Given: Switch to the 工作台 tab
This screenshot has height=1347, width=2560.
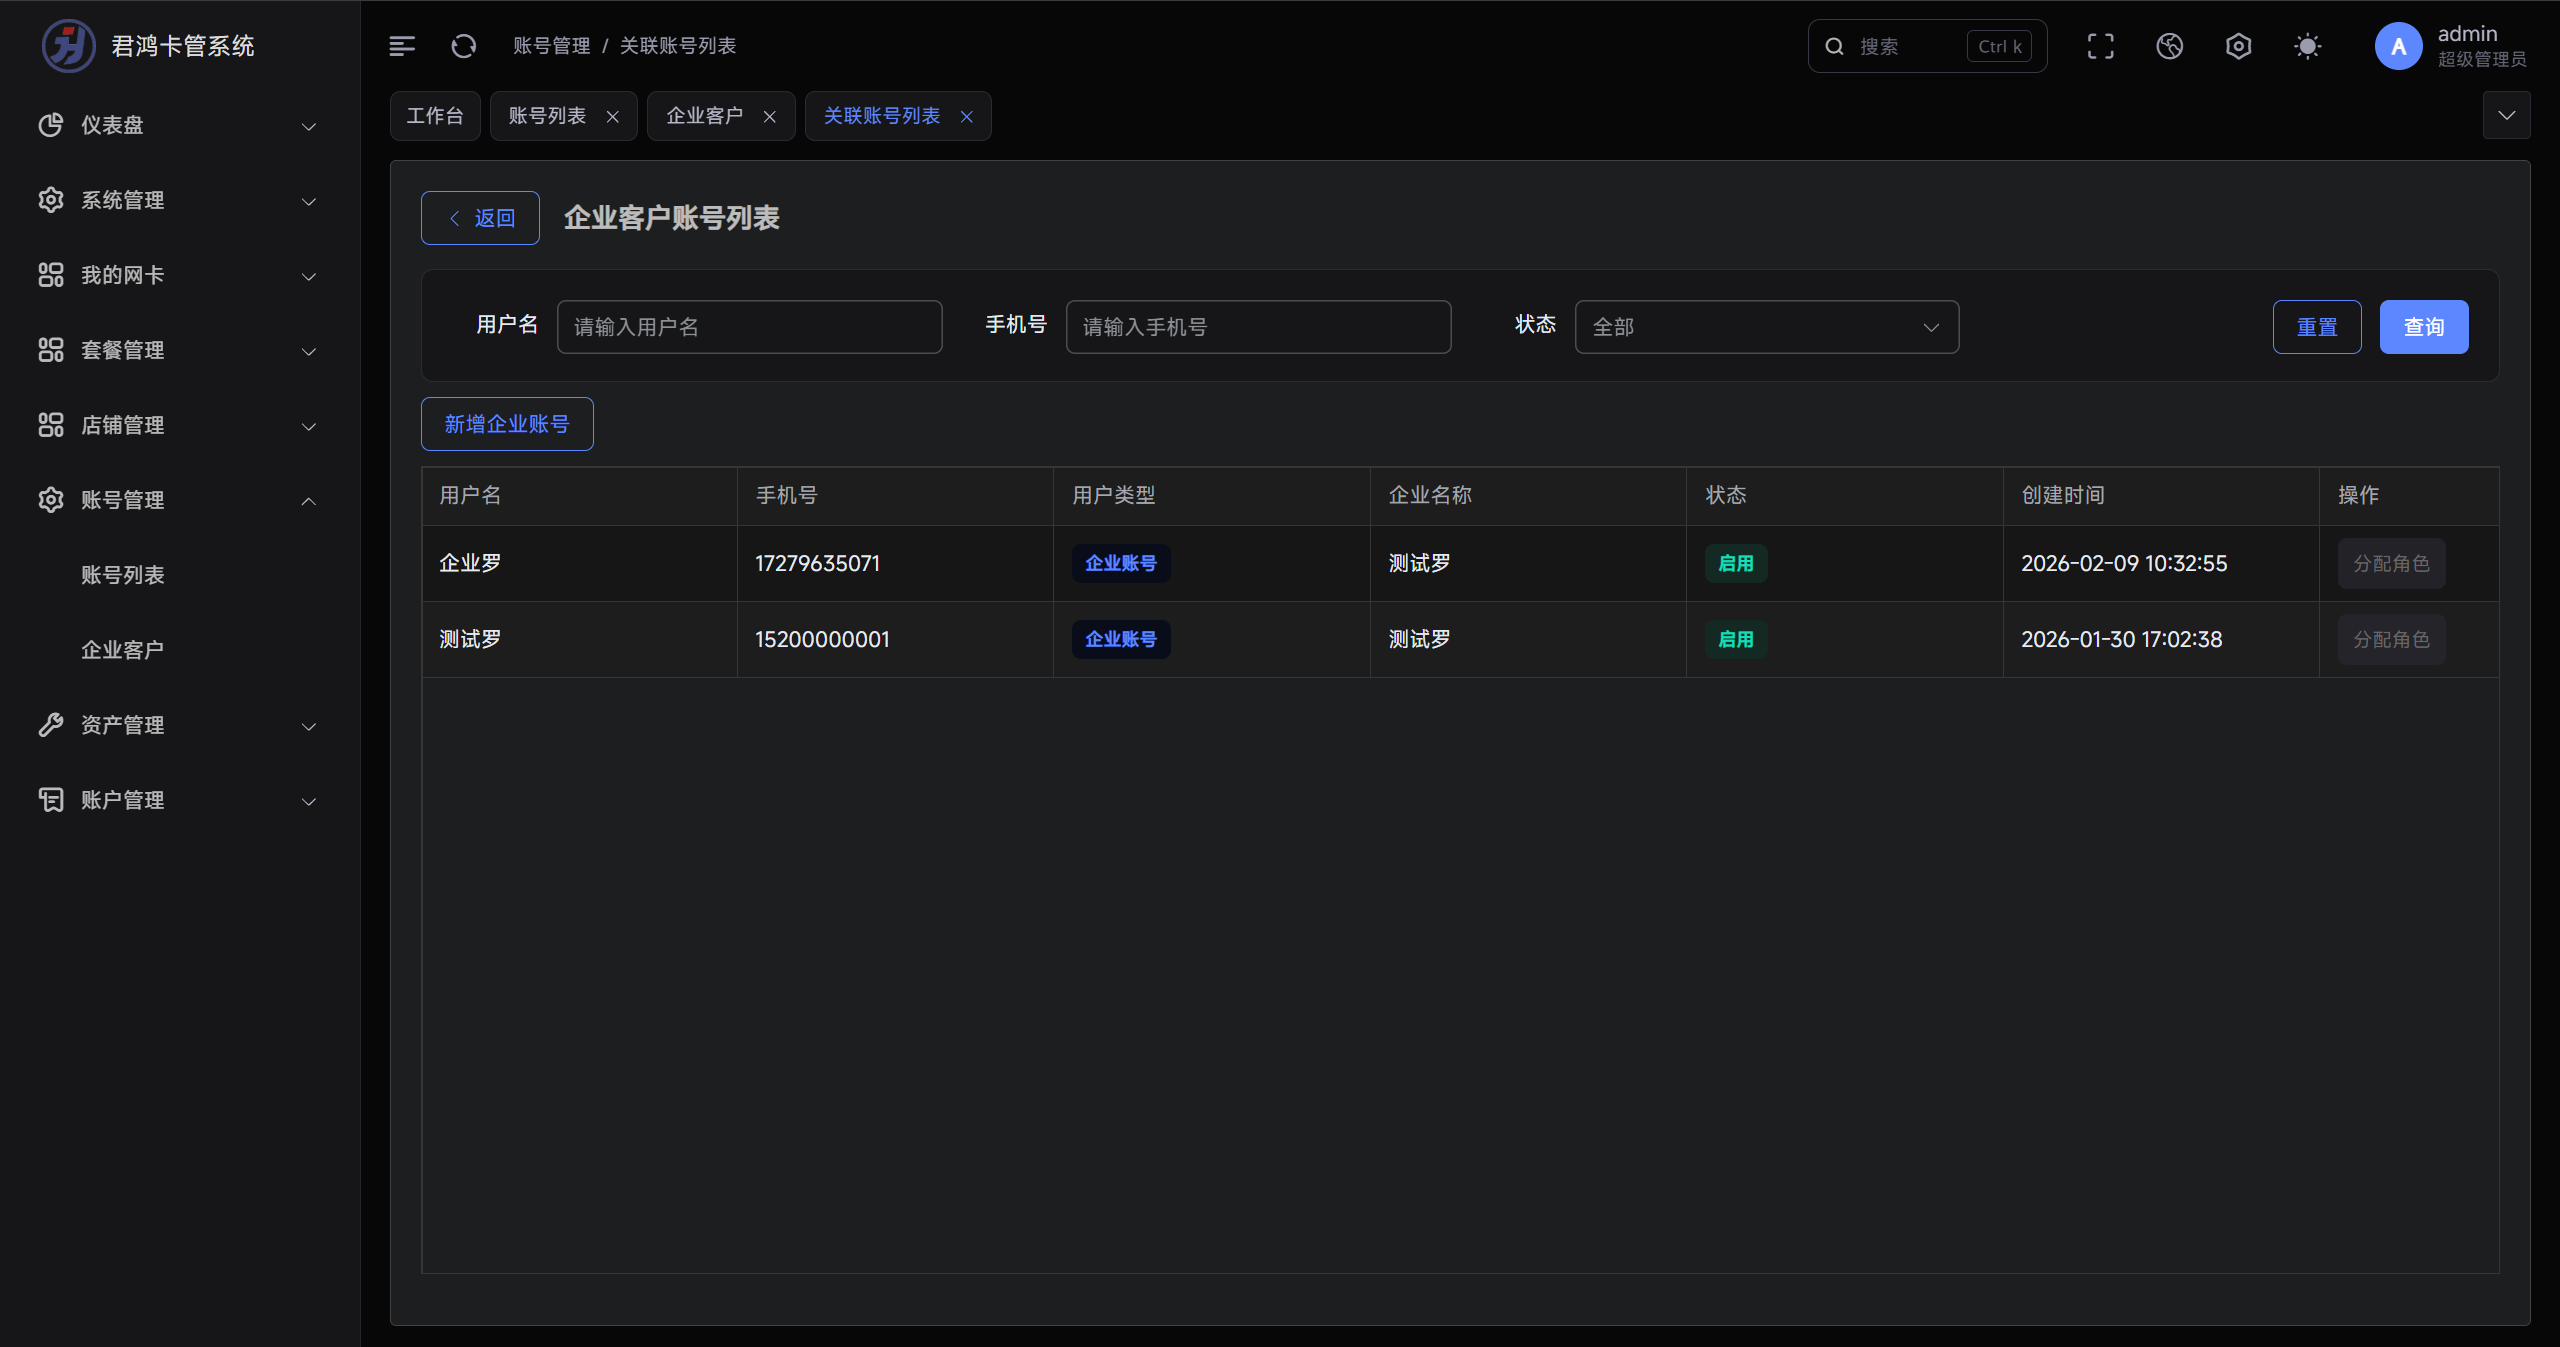Looking at the screenshot, I should pos(435,116).
